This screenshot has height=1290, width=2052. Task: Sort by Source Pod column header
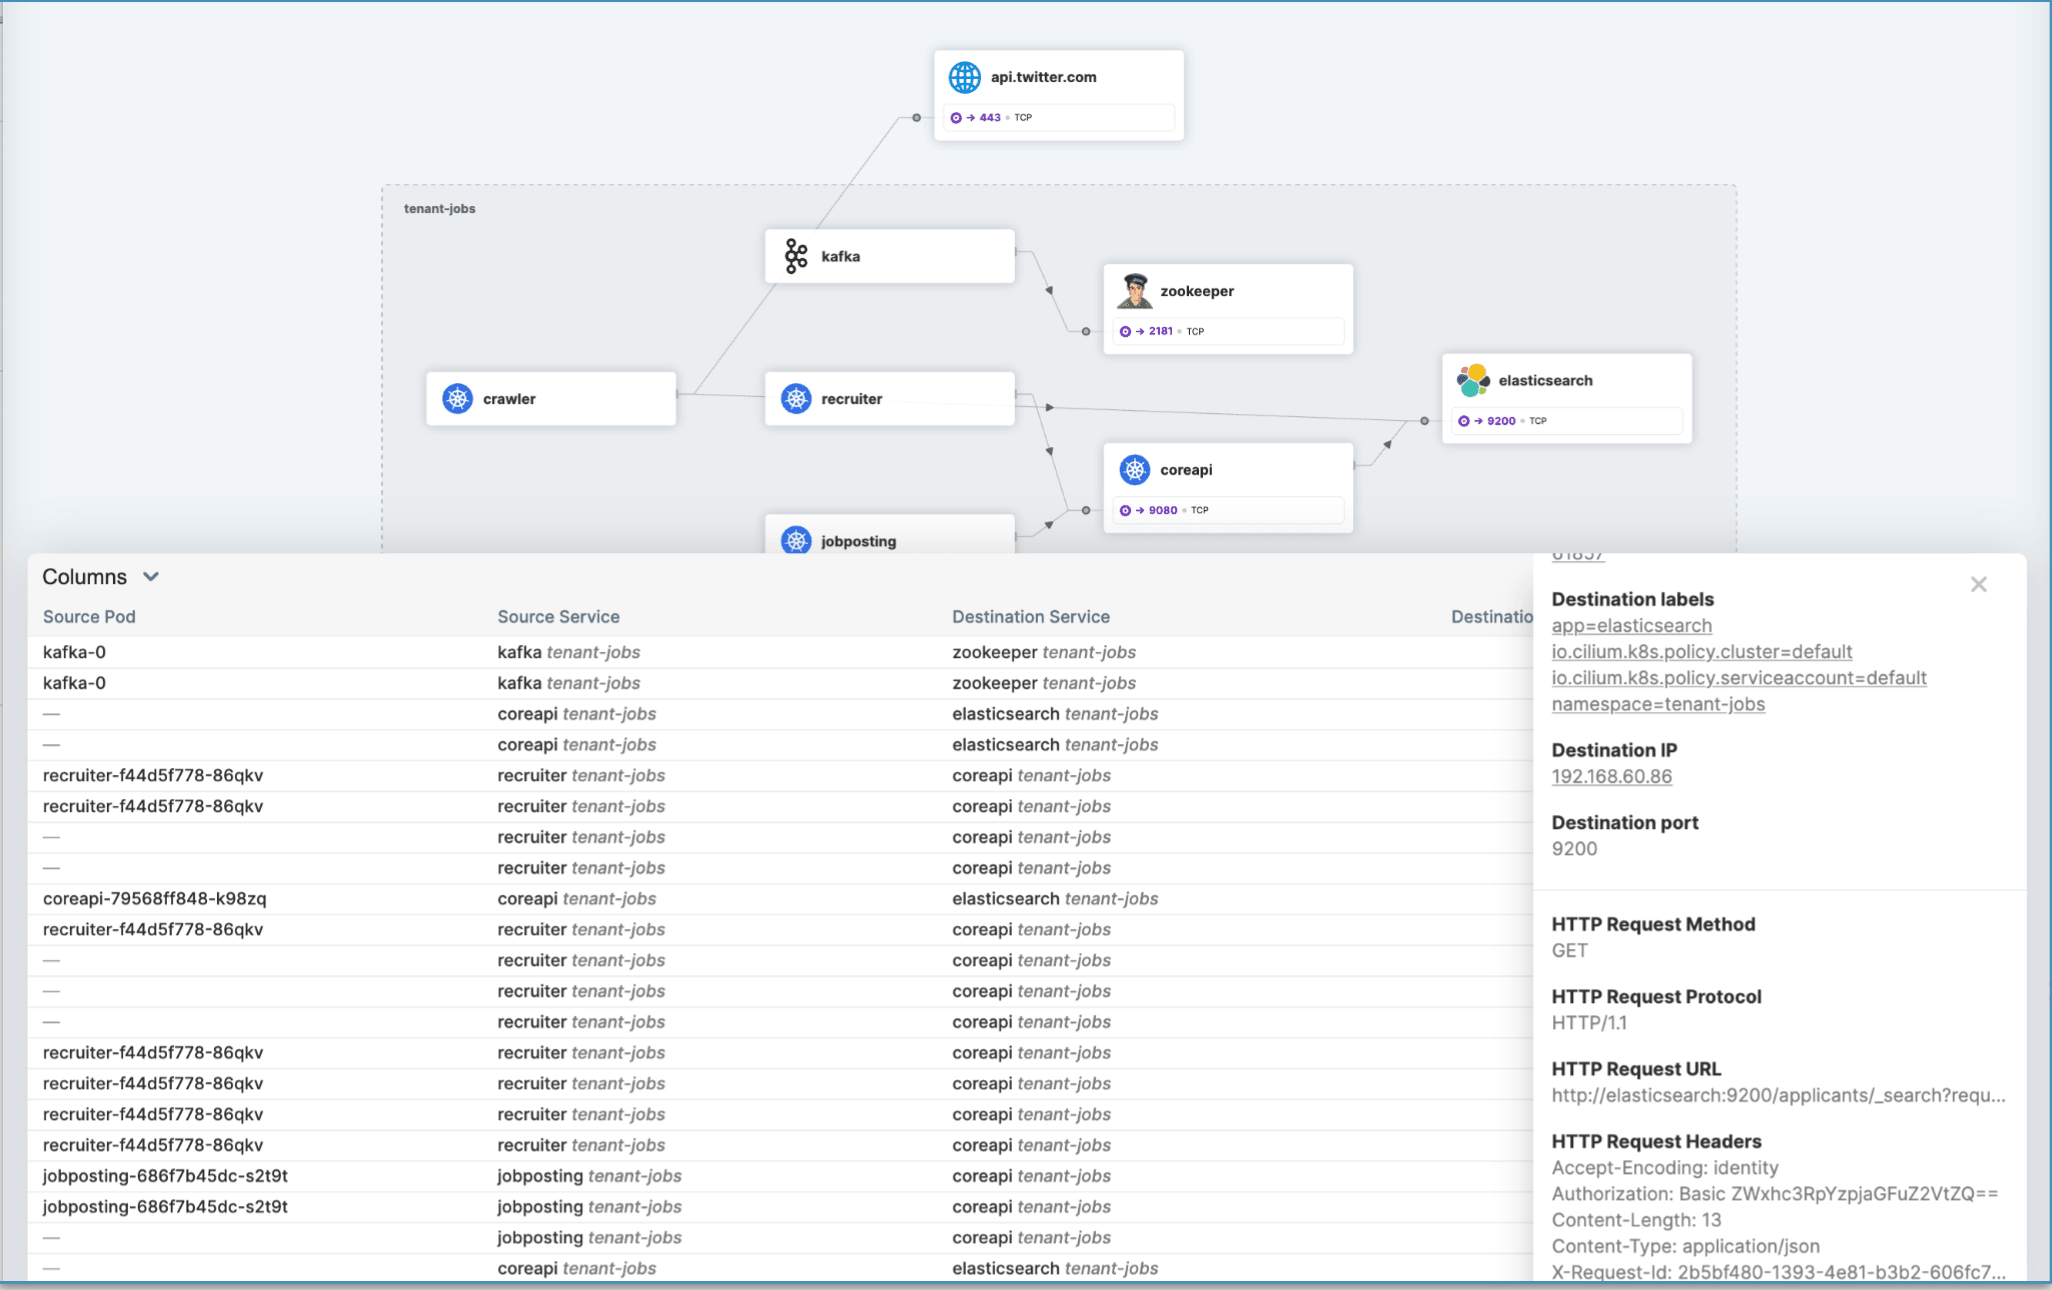point(89,617)
